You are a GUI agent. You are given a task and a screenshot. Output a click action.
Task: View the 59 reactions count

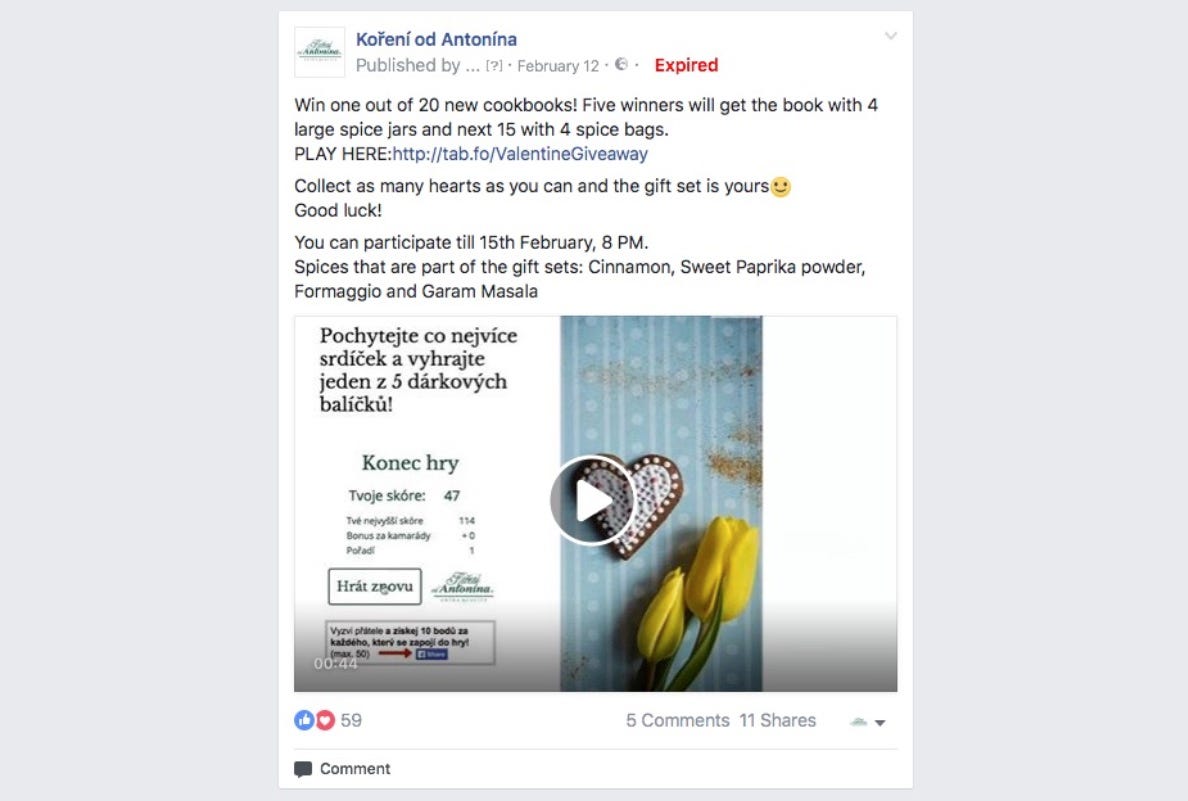351,720
